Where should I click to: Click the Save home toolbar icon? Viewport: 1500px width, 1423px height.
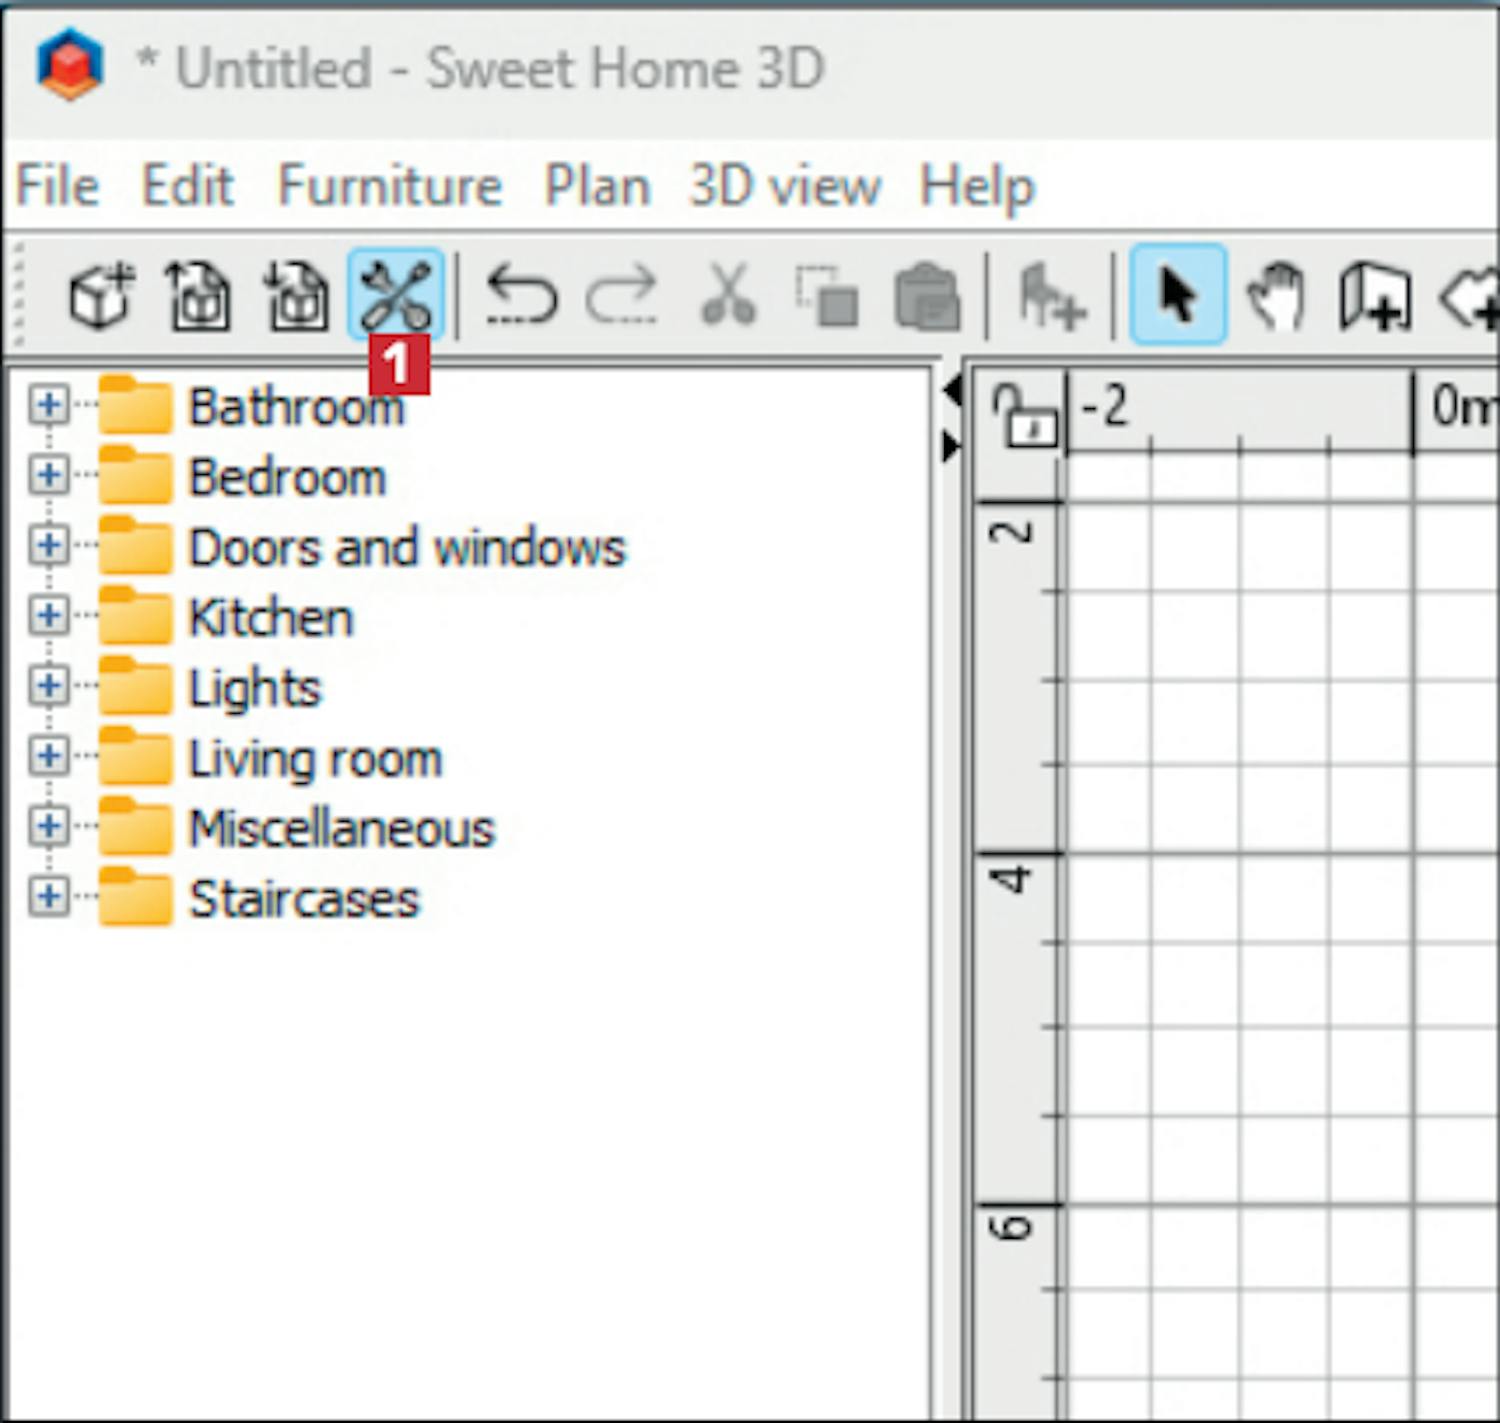coord(296,296)
